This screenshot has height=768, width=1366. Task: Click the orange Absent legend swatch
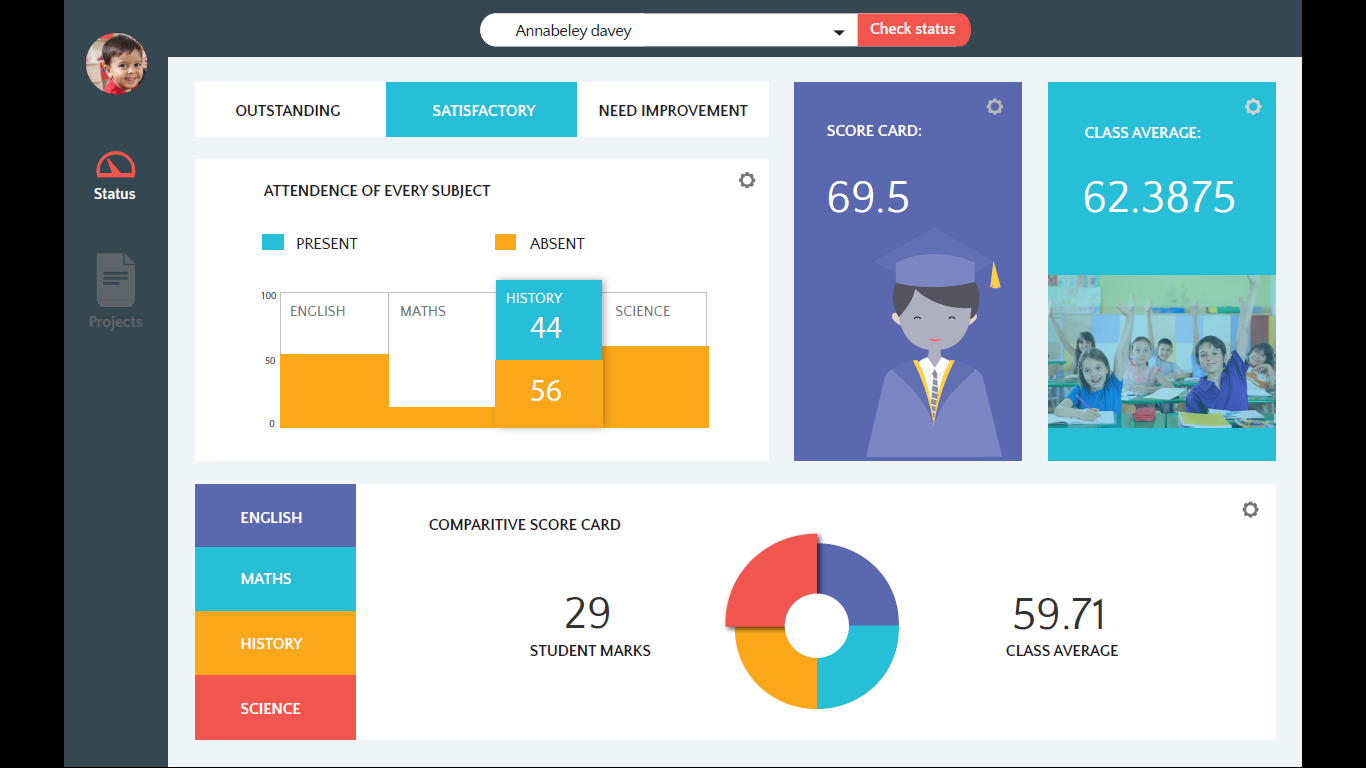point(506,243)
